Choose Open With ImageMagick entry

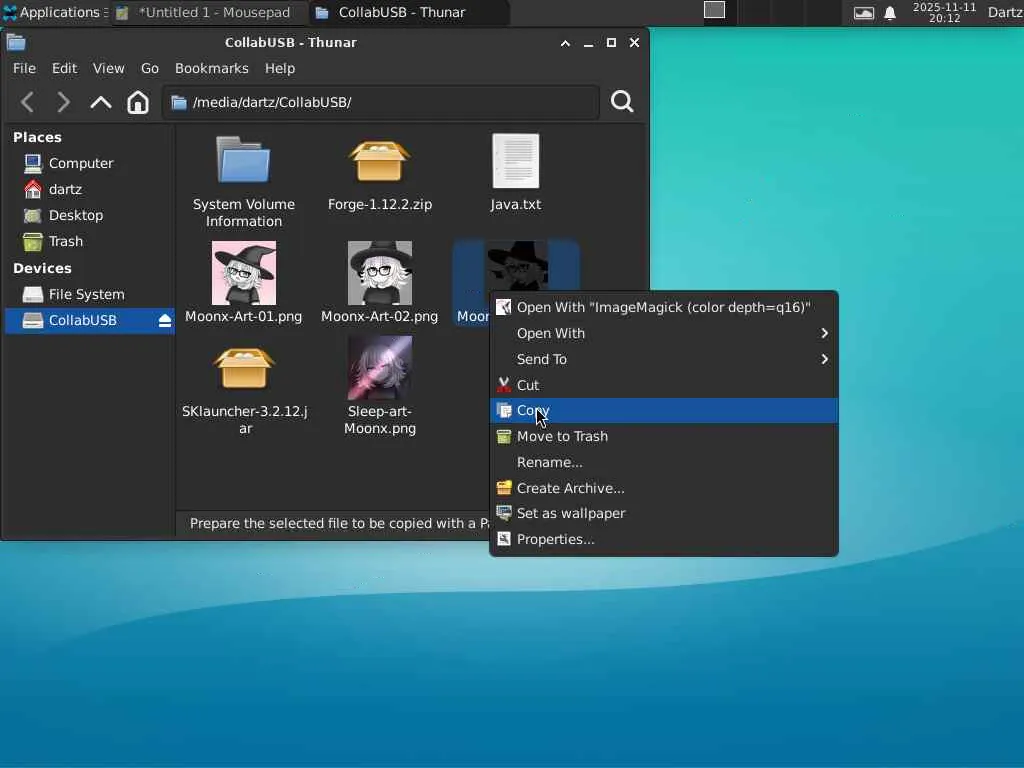pyautogui.click(x=664, y=308)
